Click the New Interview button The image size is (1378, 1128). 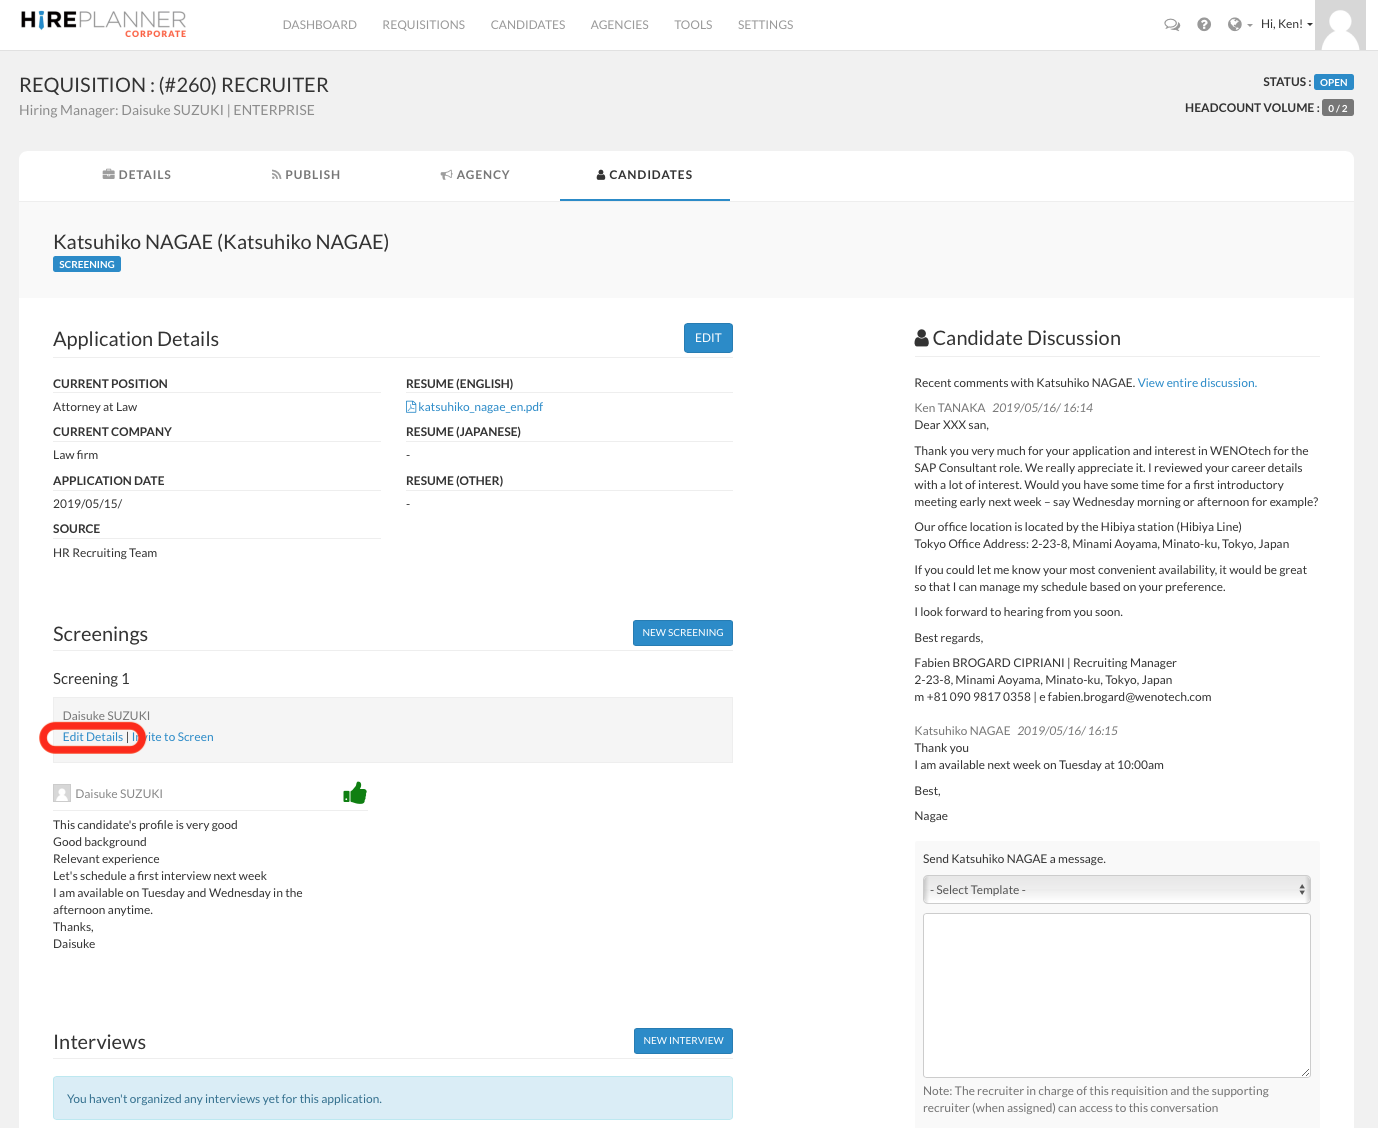coord(683,1041)
